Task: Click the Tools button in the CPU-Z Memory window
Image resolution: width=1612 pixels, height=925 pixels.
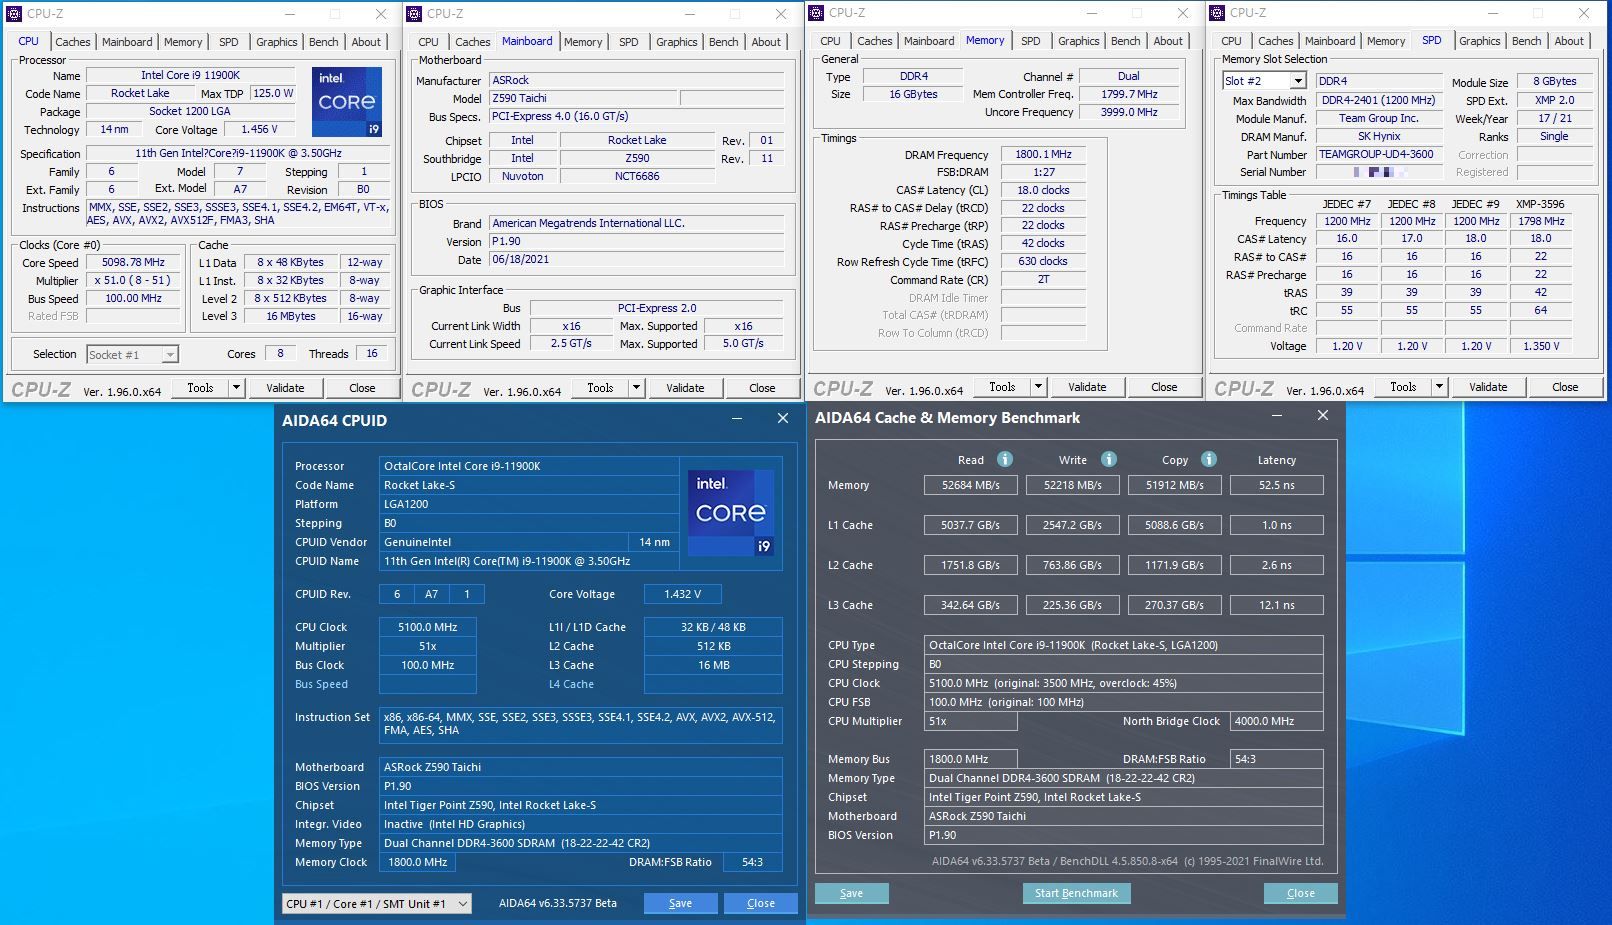Action: click(x=1002, y=387)
